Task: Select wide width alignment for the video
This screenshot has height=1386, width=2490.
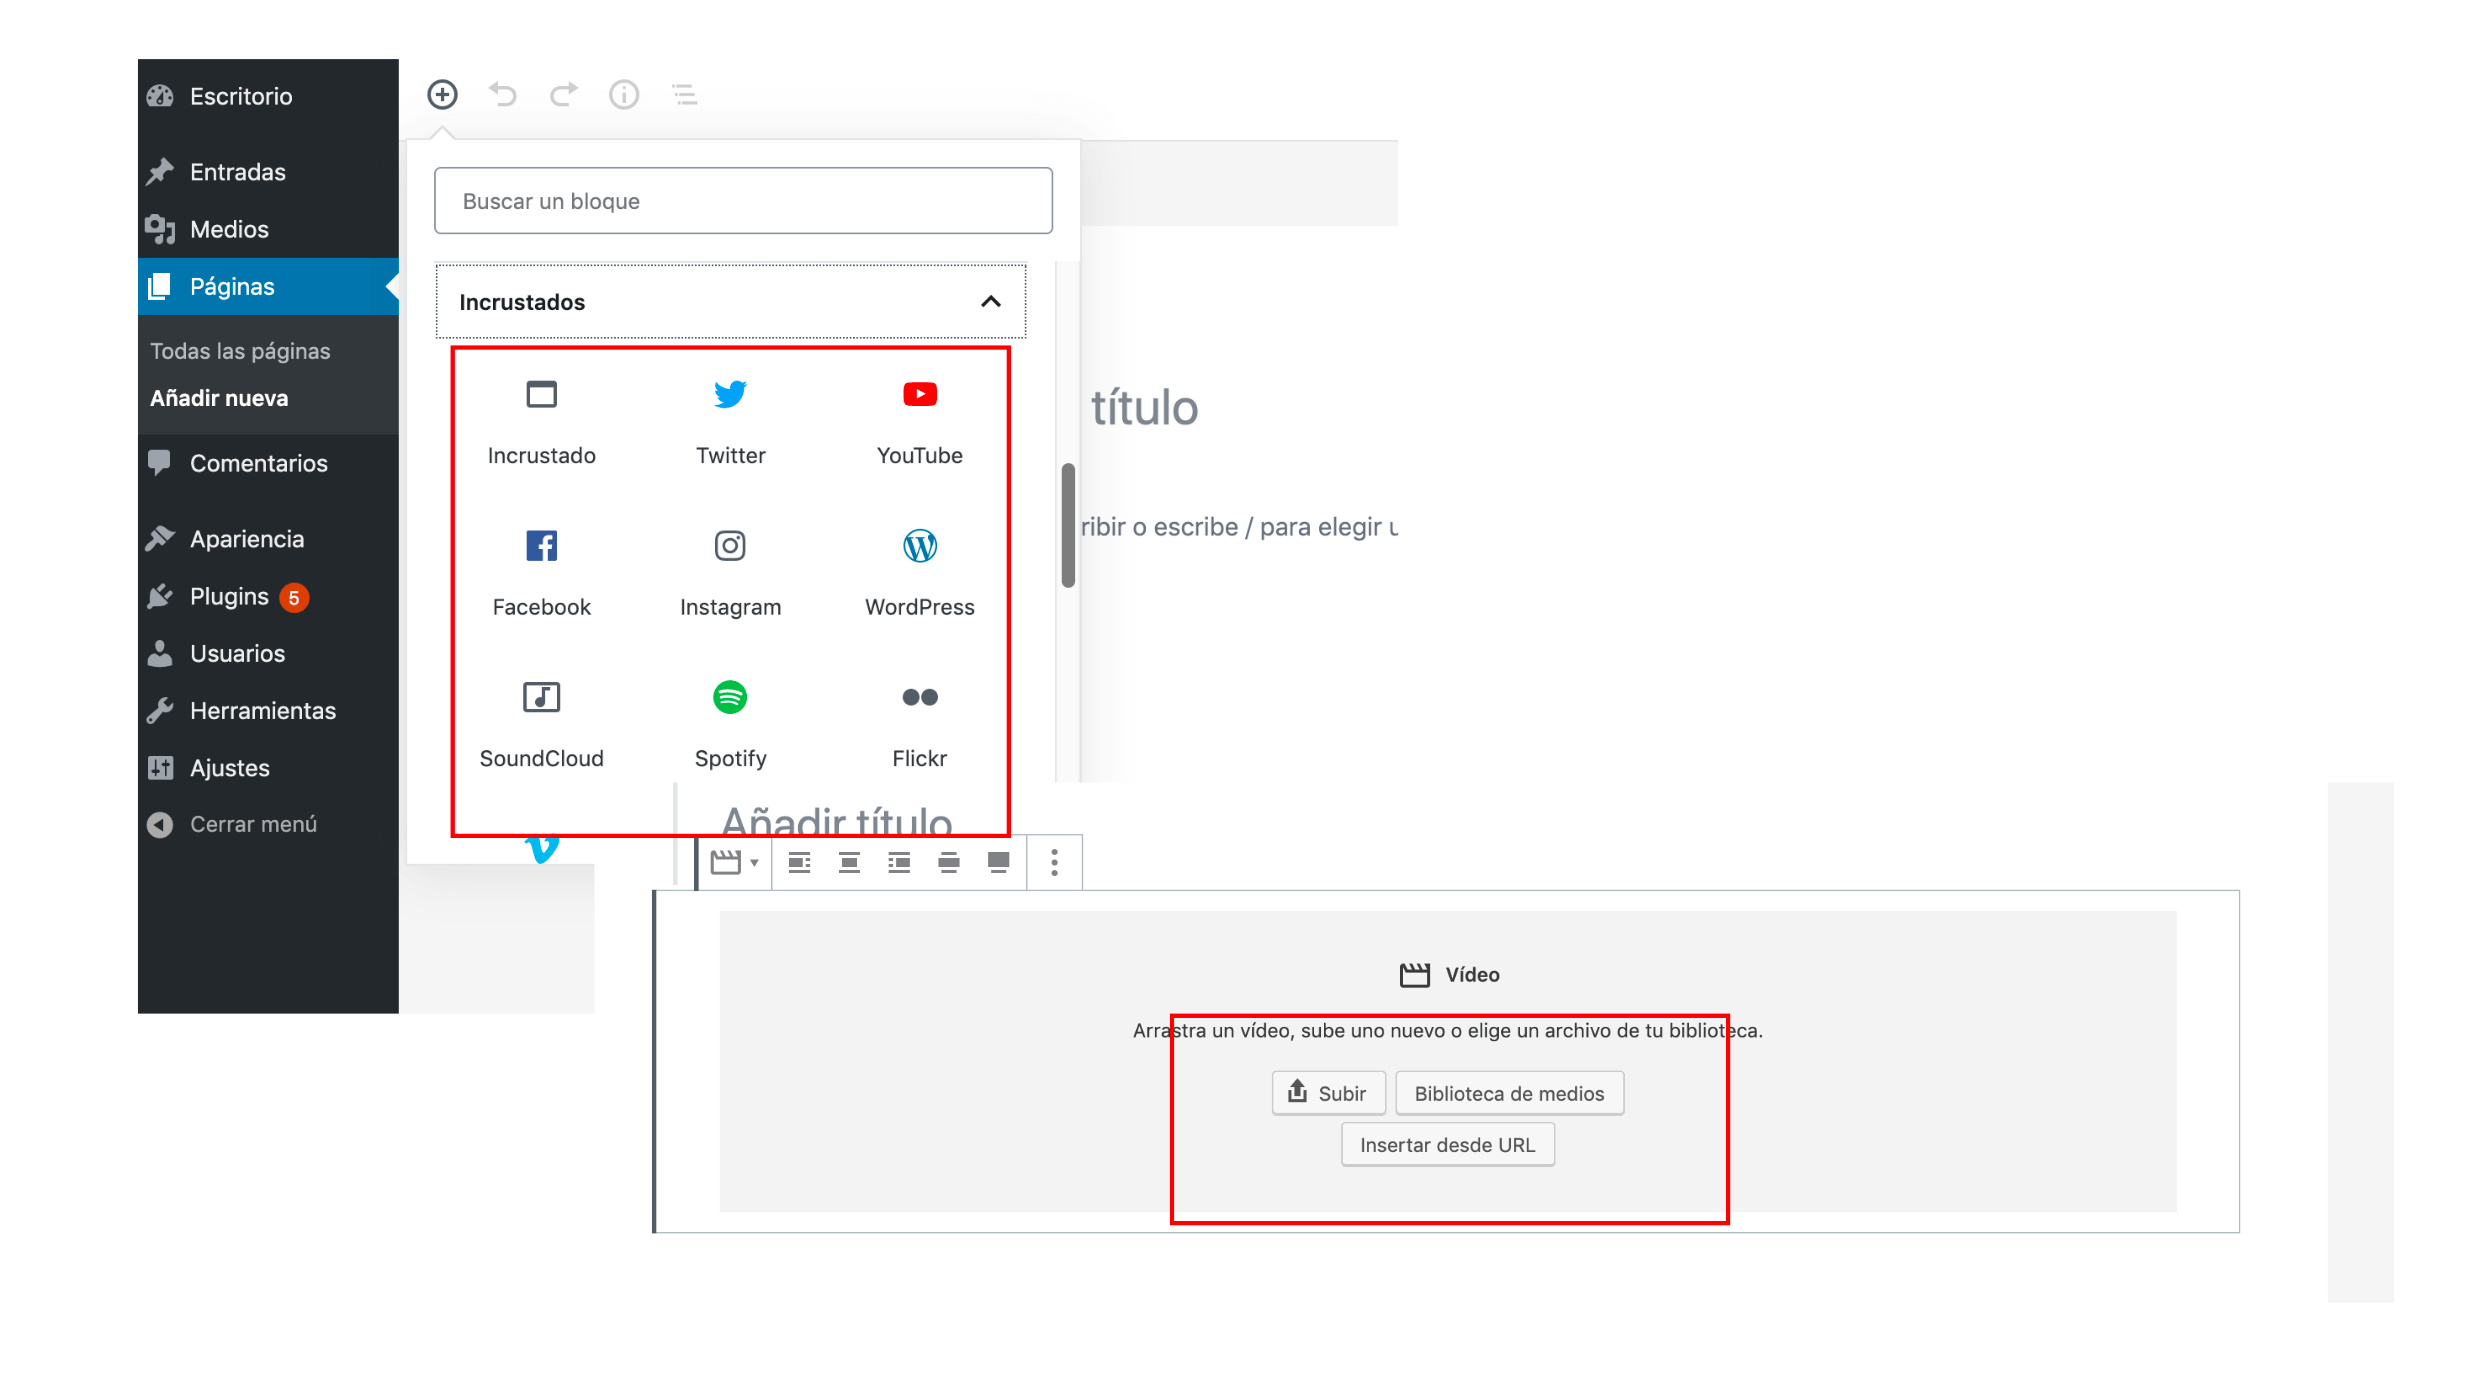Action: [x=948, y=861]
